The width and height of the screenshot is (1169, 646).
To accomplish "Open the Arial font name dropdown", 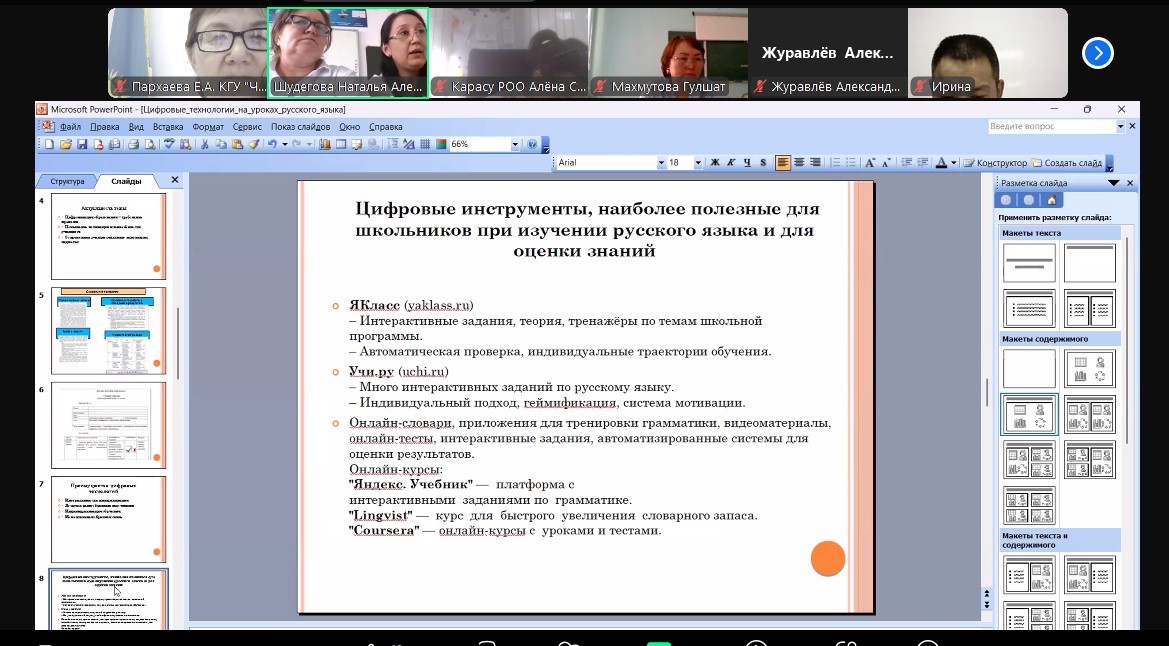I will 661,163.
